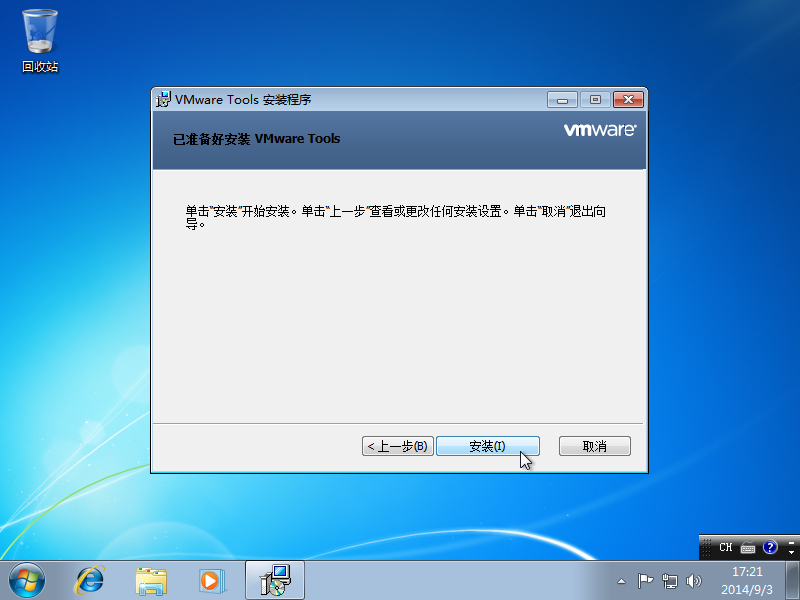Launch Internet Explorer from taskbar
Screen dimensions: 800x600
click(x=90, y=581)
